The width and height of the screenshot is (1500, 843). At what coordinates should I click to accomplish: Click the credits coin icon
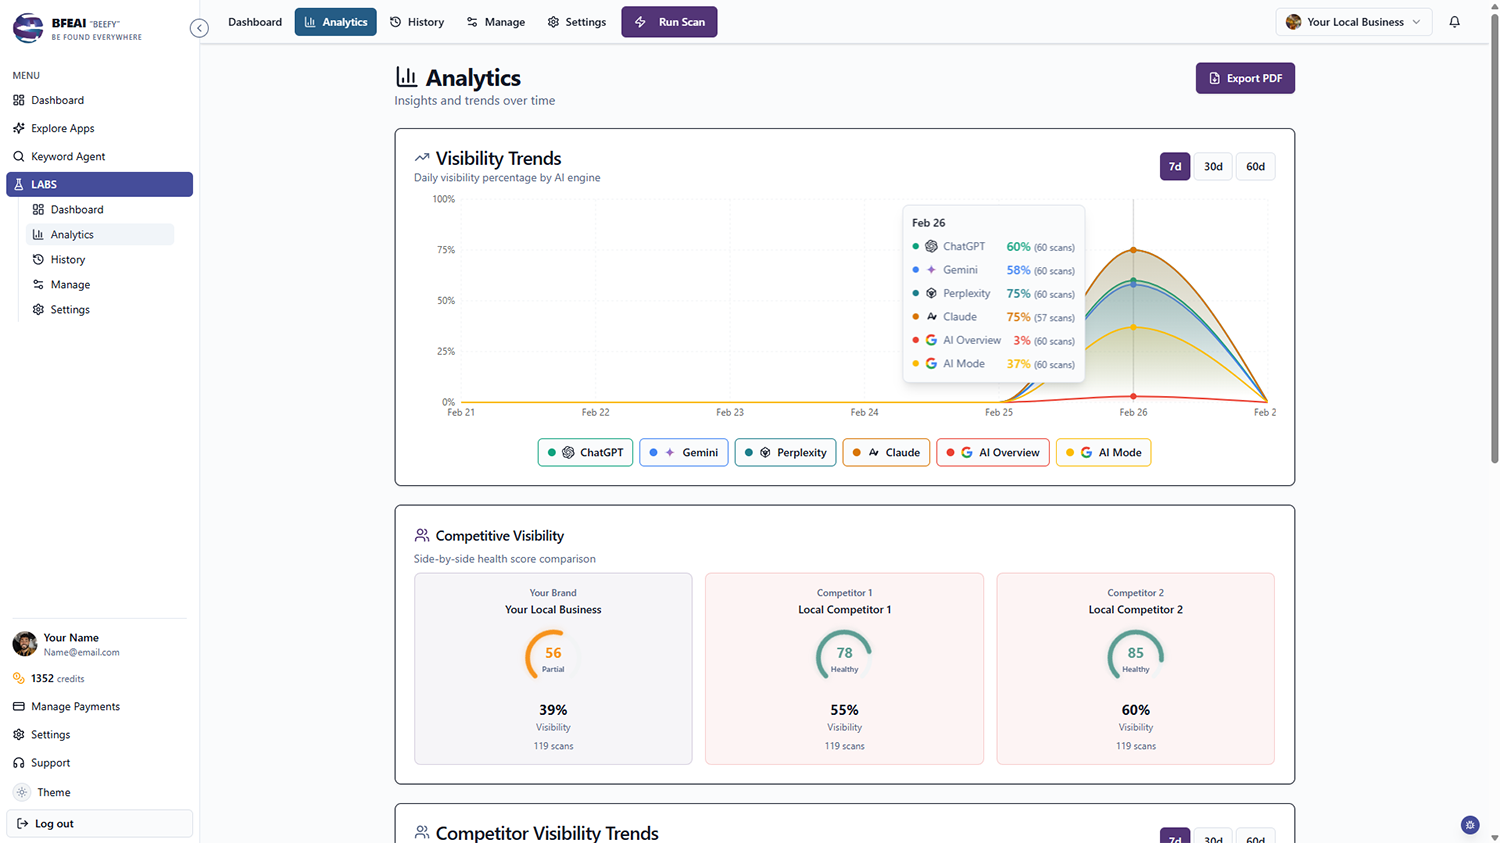19,678
